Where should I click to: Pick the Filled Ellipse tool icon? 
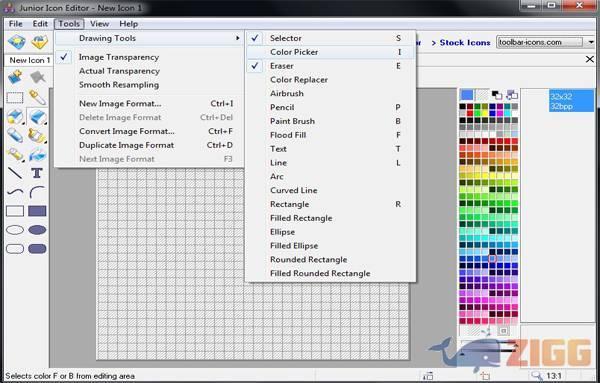click(x=37, y=230)
